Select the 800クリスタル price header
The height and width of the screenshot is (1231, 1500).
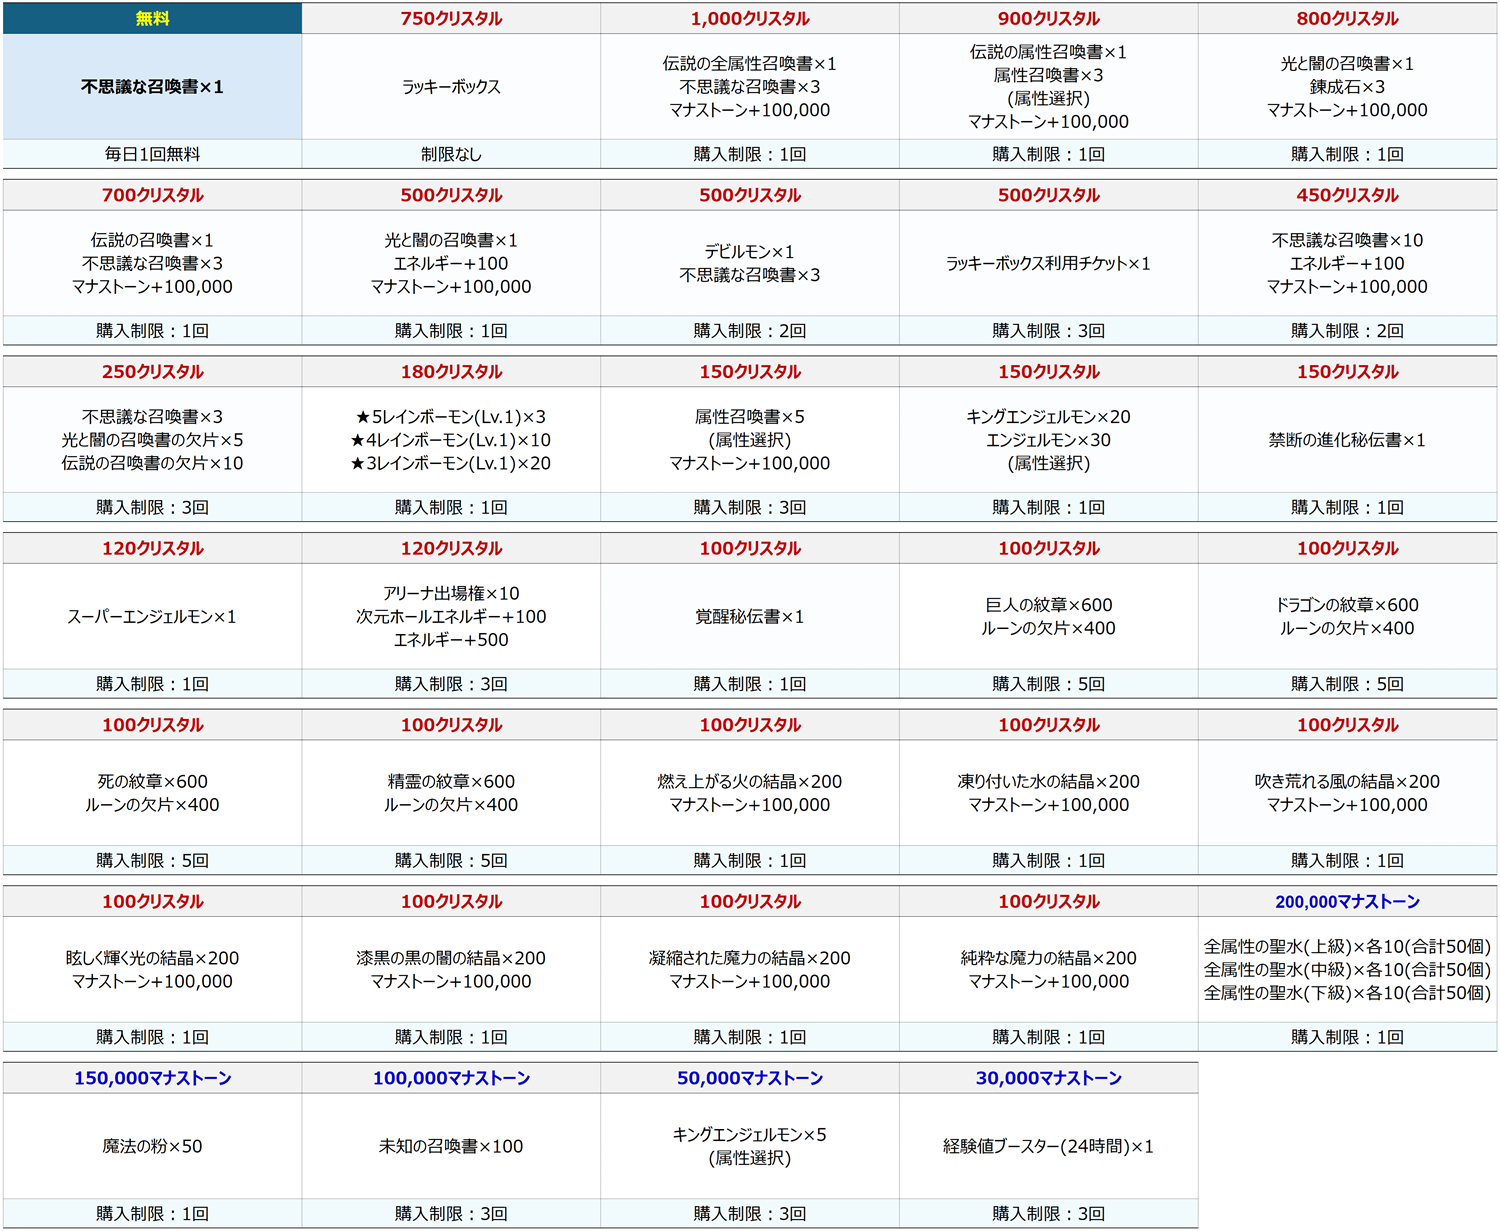pos(1347,19)
